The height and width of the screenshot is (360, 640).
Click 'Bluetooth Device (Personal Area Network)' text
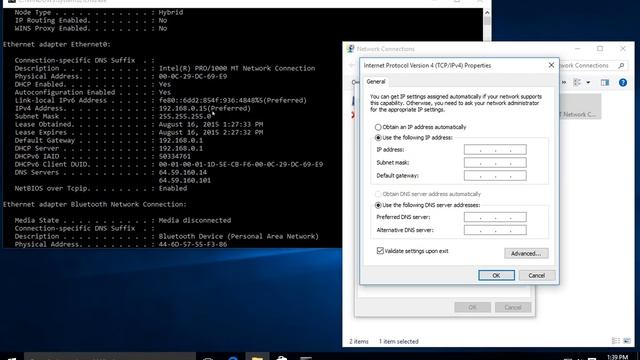[239, 236]
